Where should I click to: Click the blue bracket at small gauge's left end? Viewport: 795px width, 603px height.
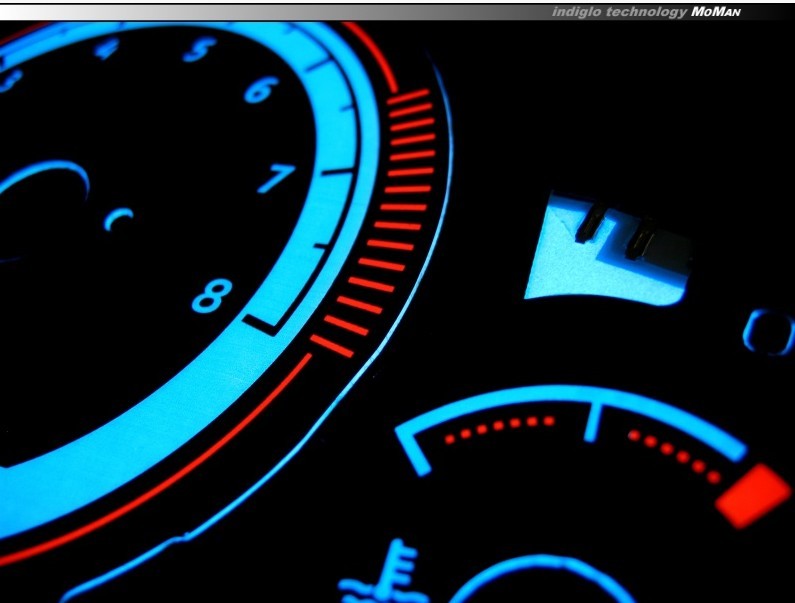coord(411,449)
